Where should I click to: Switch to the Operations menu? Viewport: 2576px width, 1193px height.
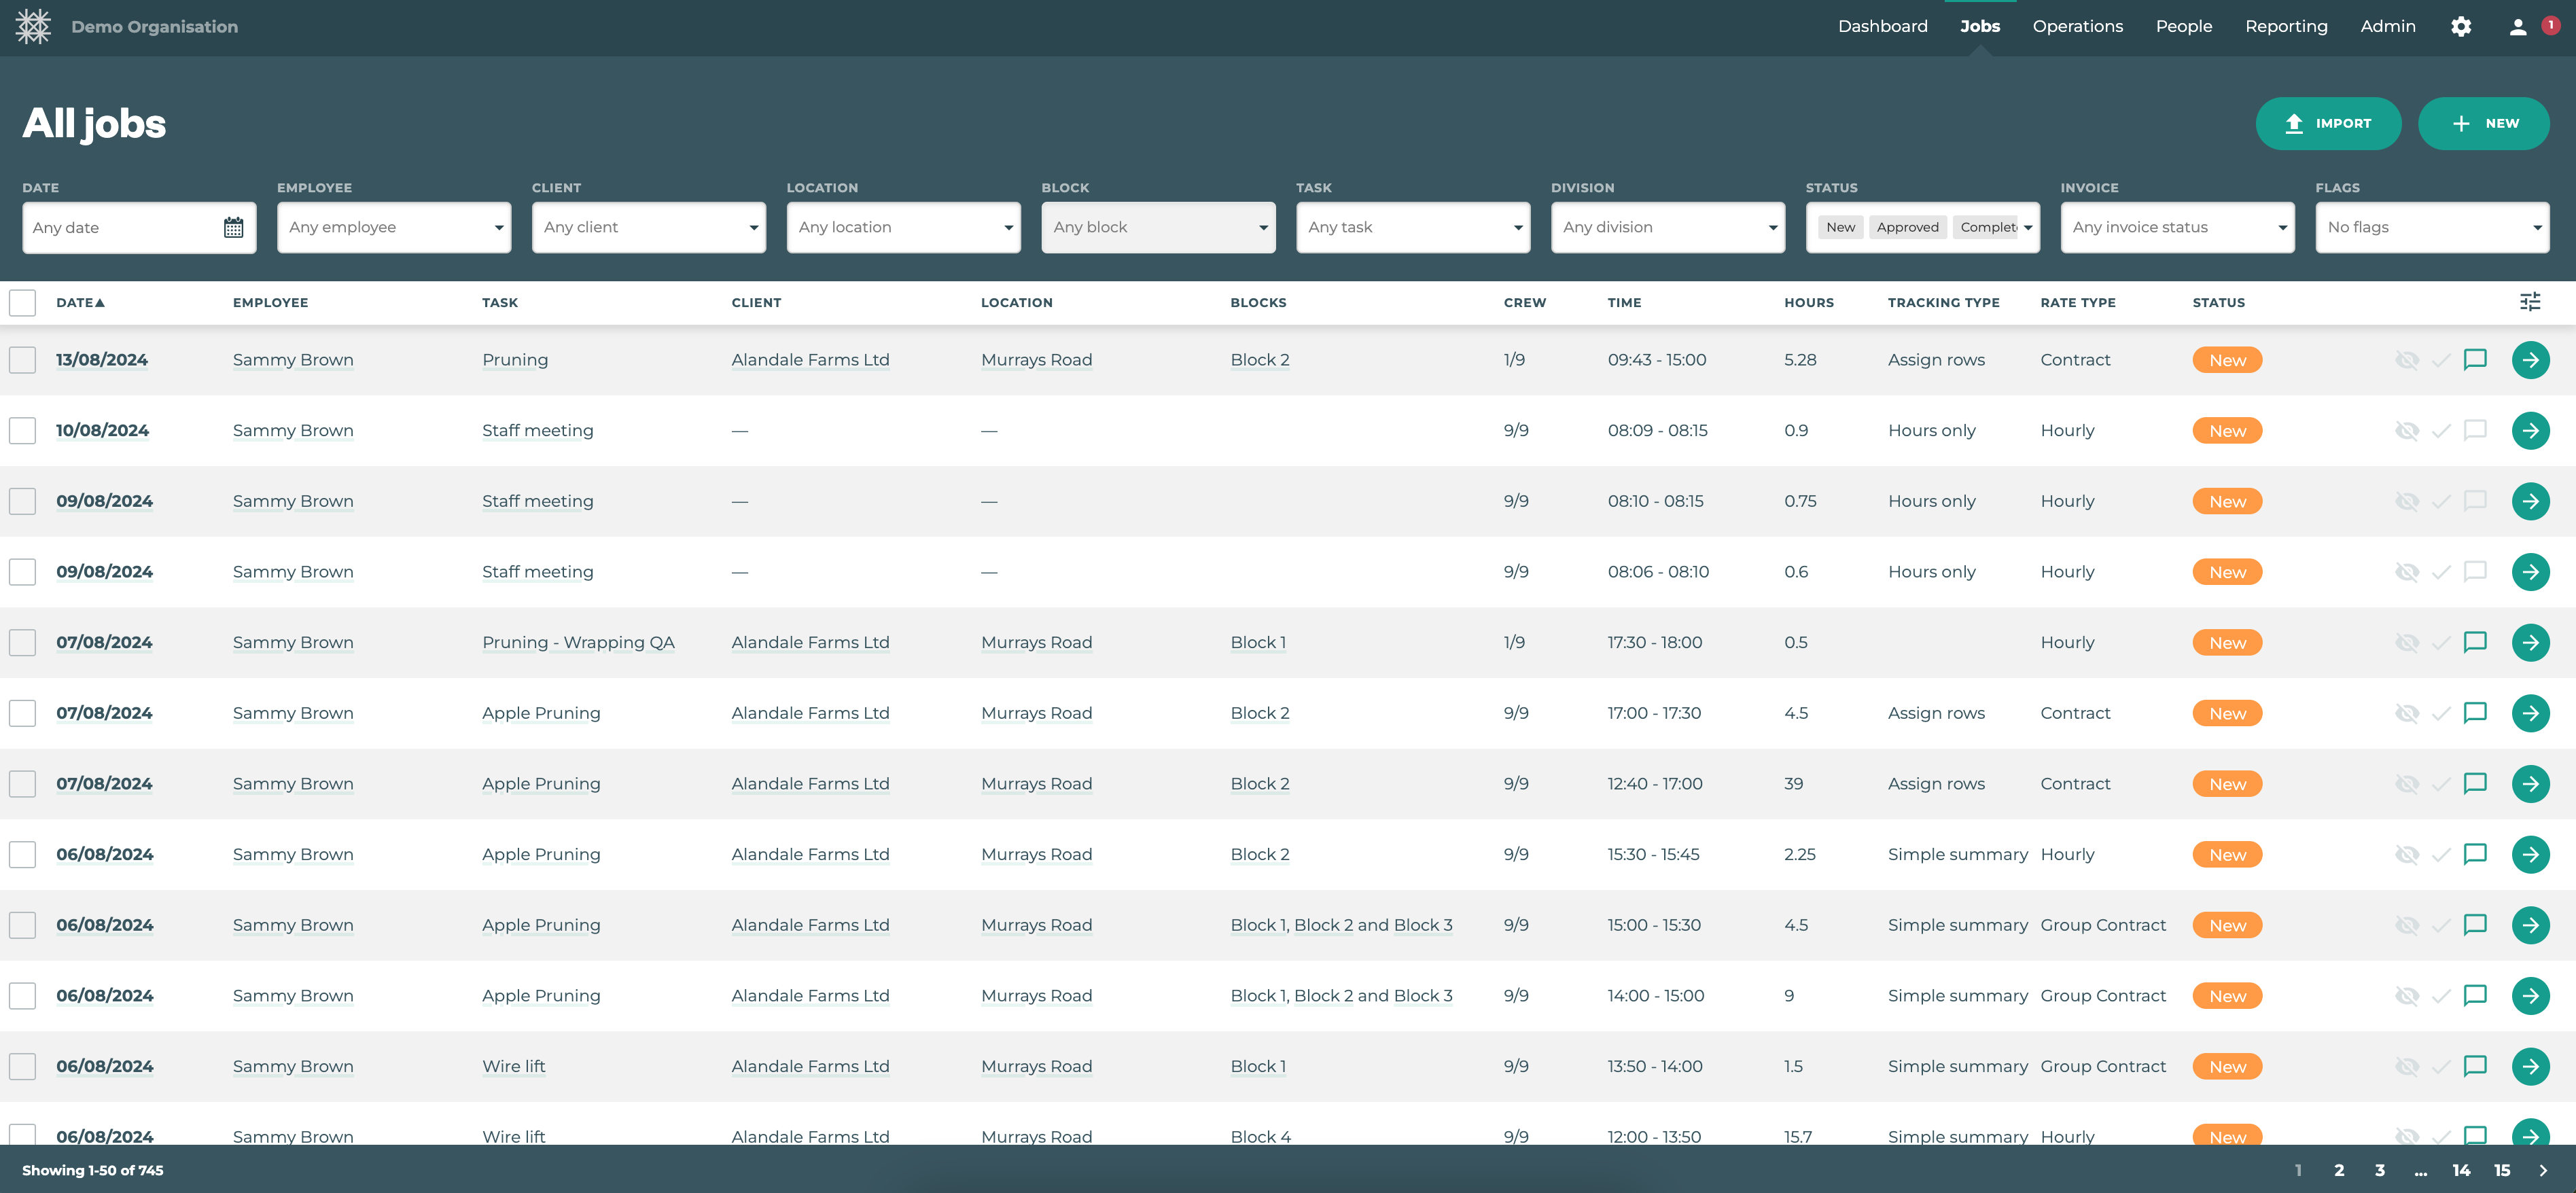2077,26
